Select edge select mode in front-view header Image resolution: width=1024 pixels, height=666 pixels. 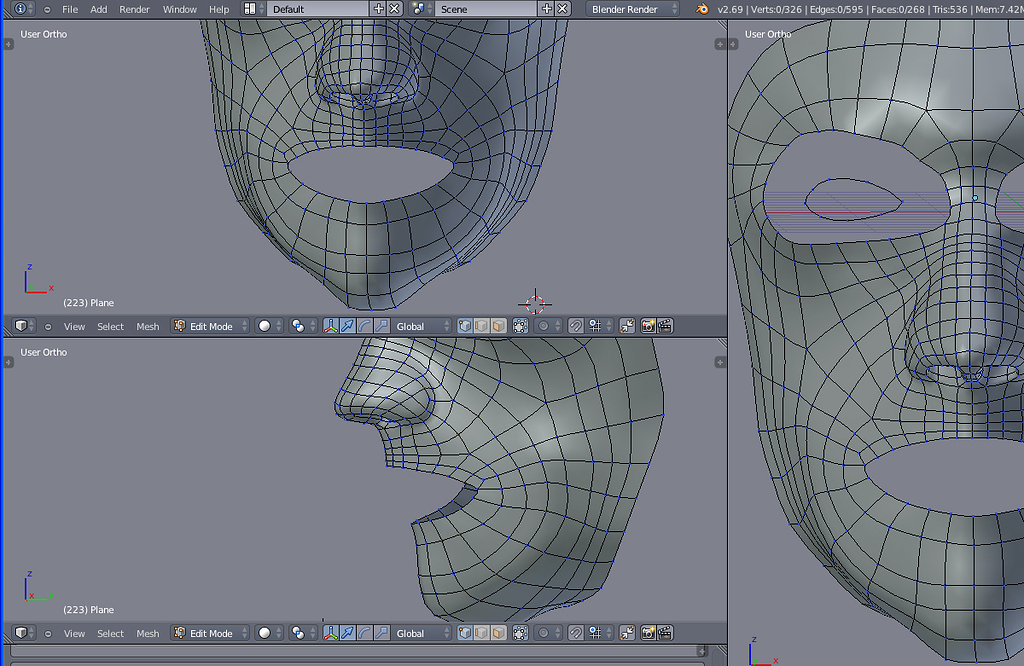click(482, 326)
